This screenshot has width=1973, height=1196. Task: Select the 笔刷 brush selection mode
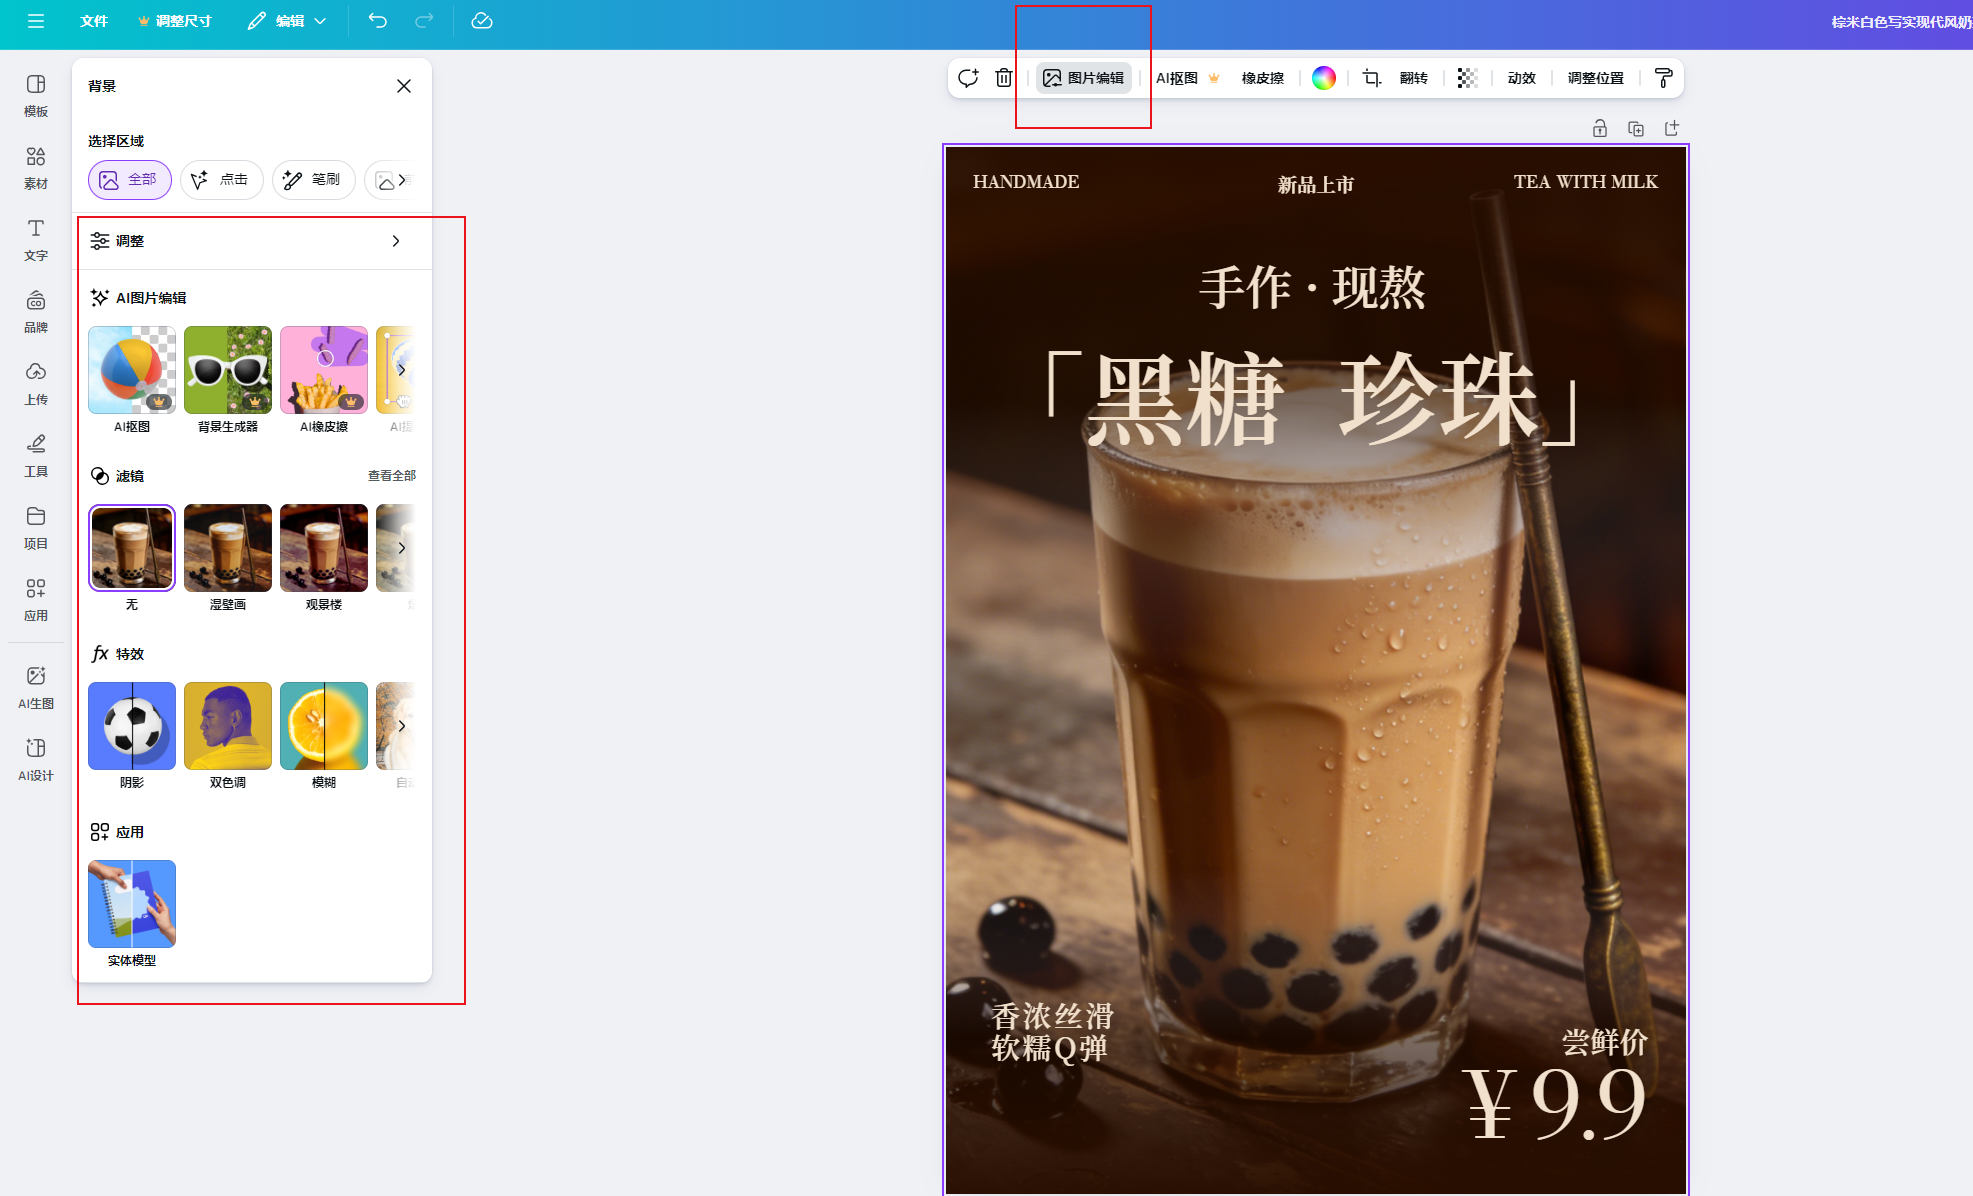(313, 180)
